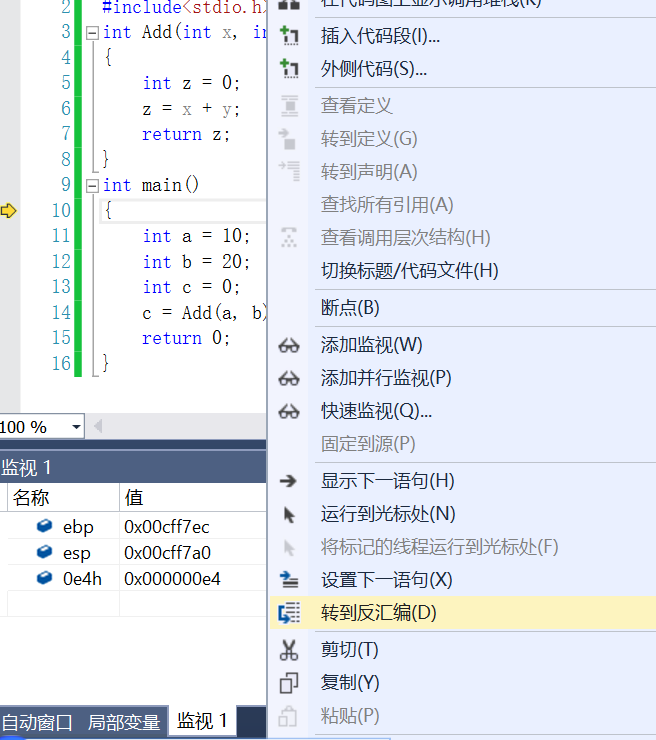The image size is (656, 740).
Task: Select the 监视 1 bottom tab
Action: coord(202,721)
